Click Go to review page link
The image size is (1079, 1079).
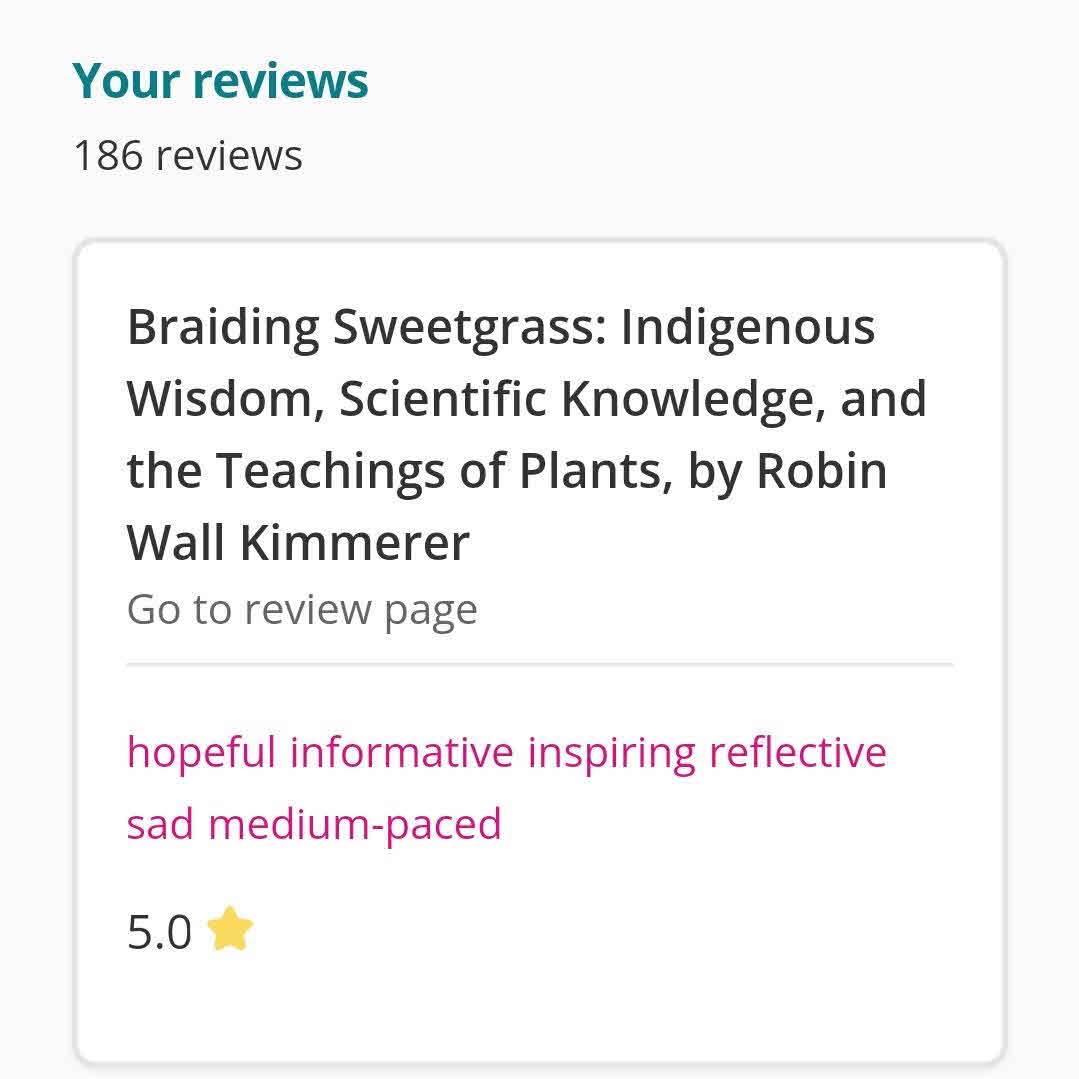[x=301, y=609]
